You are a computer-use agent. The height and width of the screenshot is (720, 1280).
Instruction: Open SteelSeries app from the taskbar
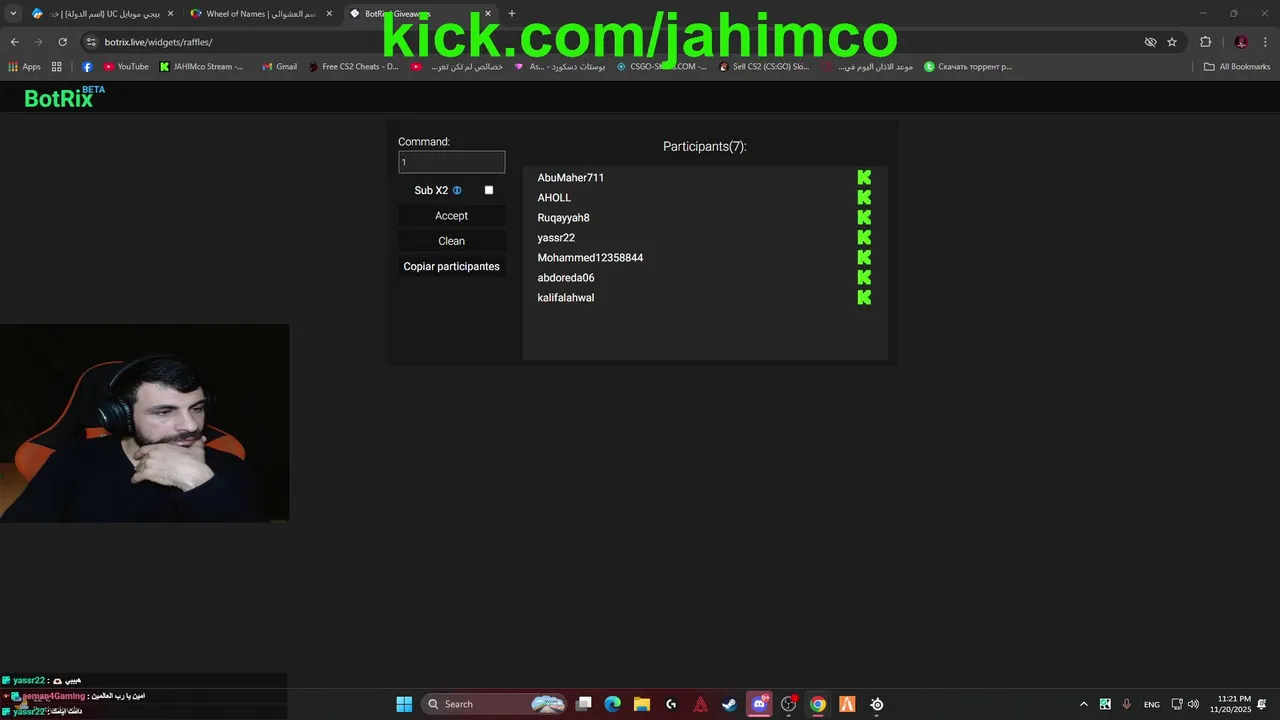click(x=876, y=704)
